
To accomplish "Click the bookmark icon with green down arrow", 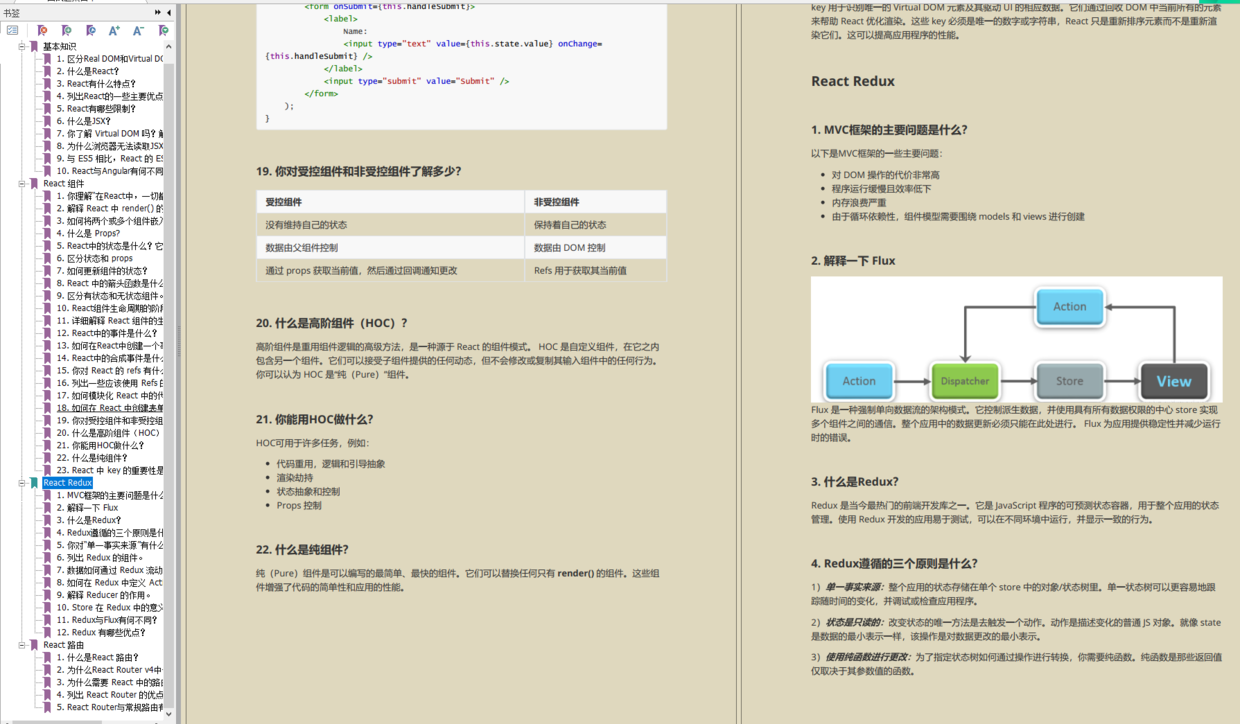I will click(163, 30).
